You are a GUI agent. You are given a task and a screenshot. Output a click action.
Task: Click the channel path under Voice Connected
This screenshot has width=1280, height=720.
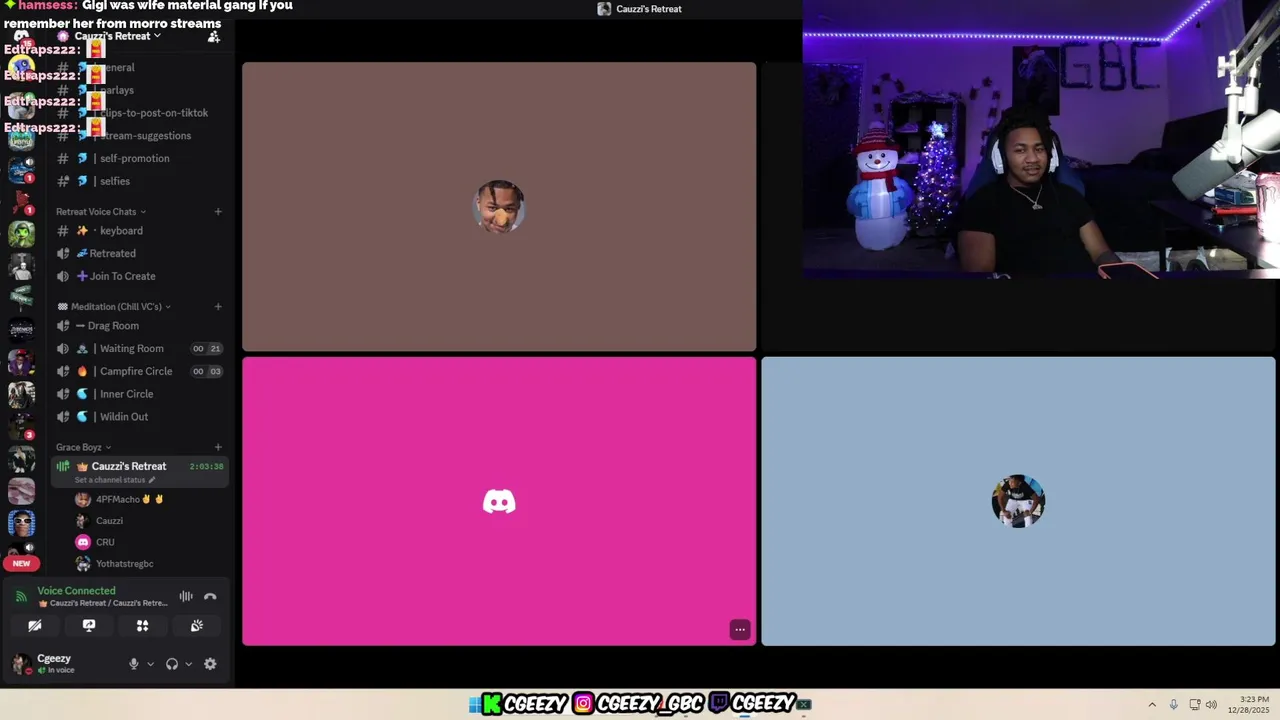103,603
